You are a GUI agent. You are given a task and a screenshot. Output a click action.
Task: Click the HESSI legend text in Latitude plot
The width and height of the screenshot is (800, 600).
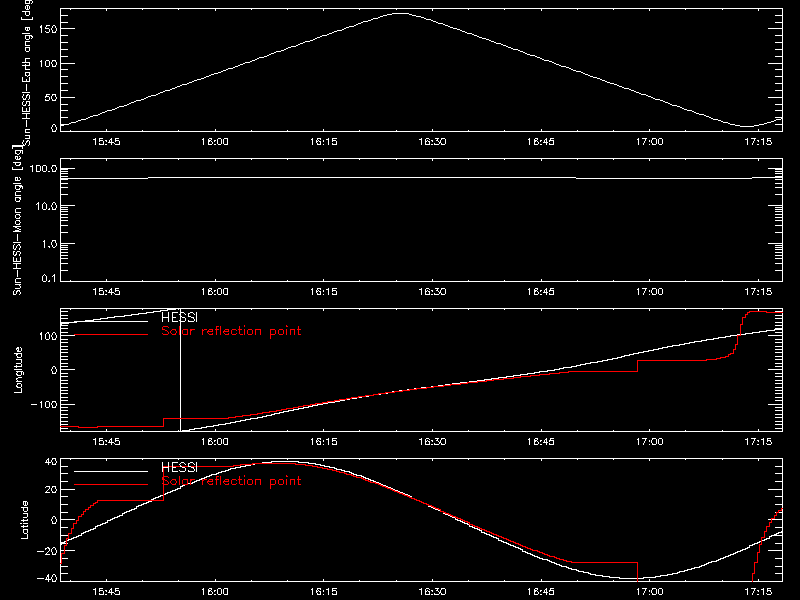tap(179, 467)
